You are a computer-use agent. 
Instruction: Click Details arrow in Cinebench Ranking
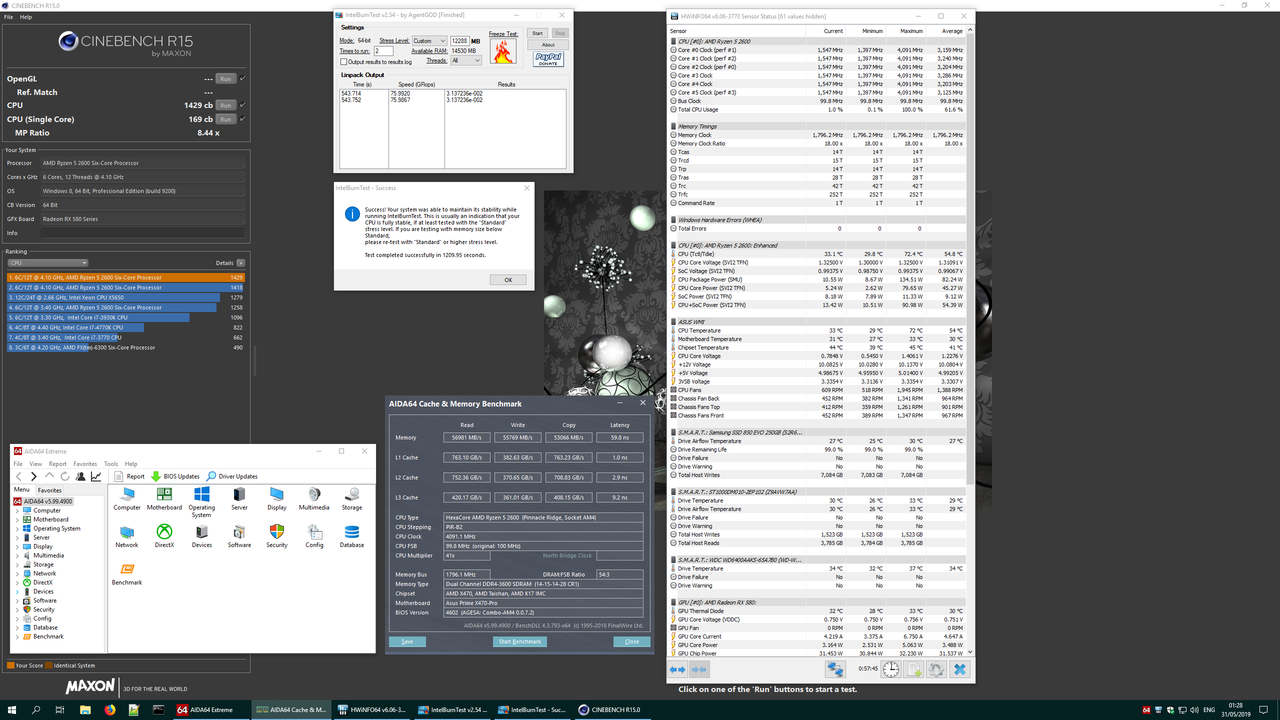[240, 263]
